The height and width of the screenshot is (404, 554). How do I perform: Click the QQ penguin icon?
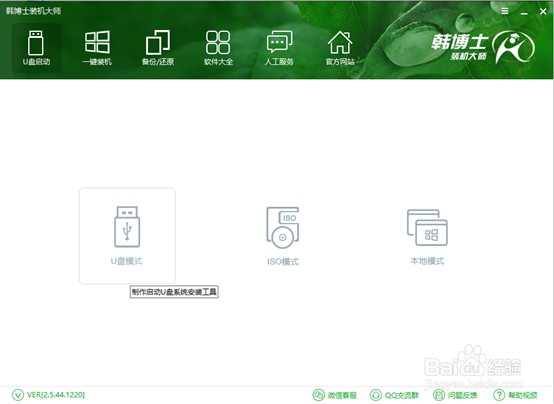[x=376, y=395]
